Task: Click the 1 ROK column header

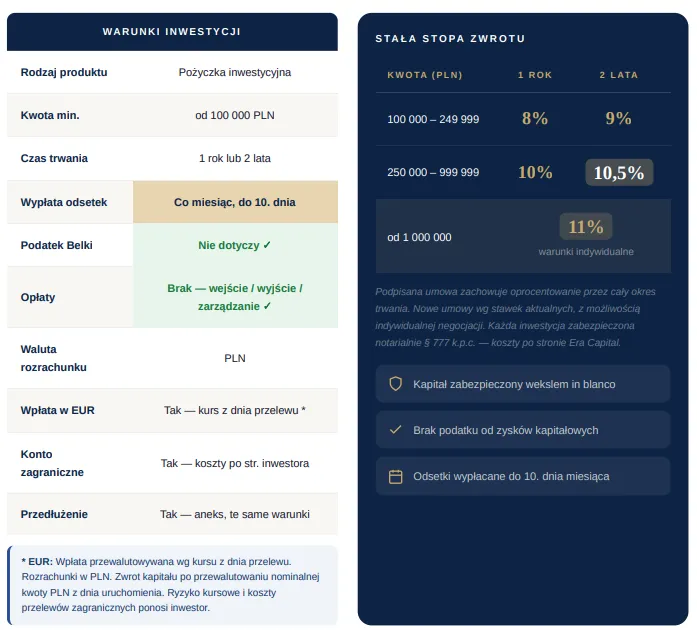Action: pyautogui.click(x=535, y=75)
